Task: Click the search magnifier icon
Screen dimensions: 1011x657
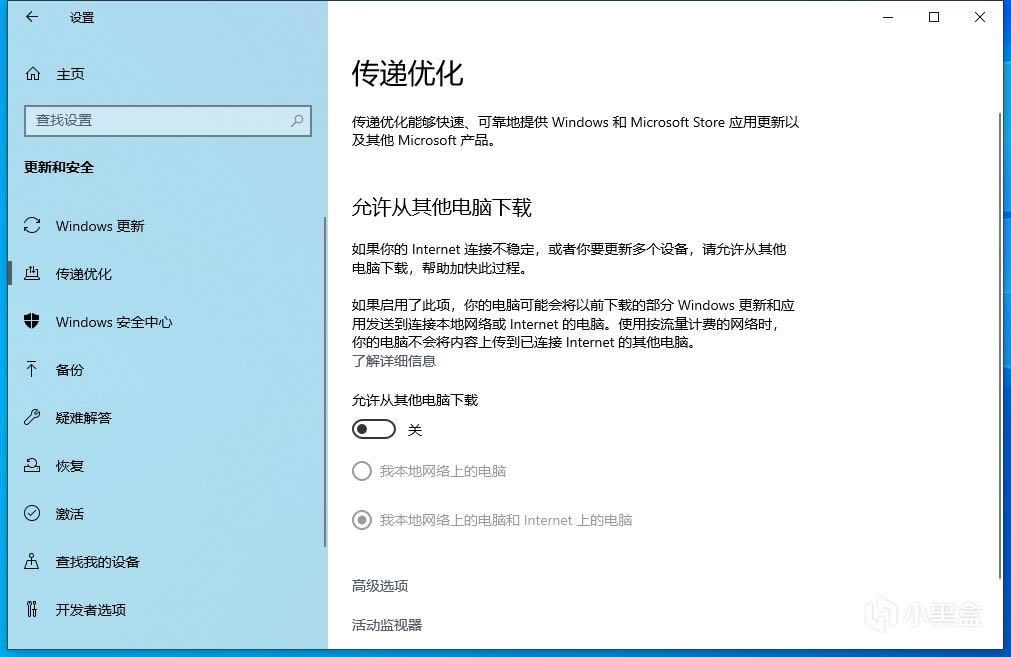Action: [297, 121]
